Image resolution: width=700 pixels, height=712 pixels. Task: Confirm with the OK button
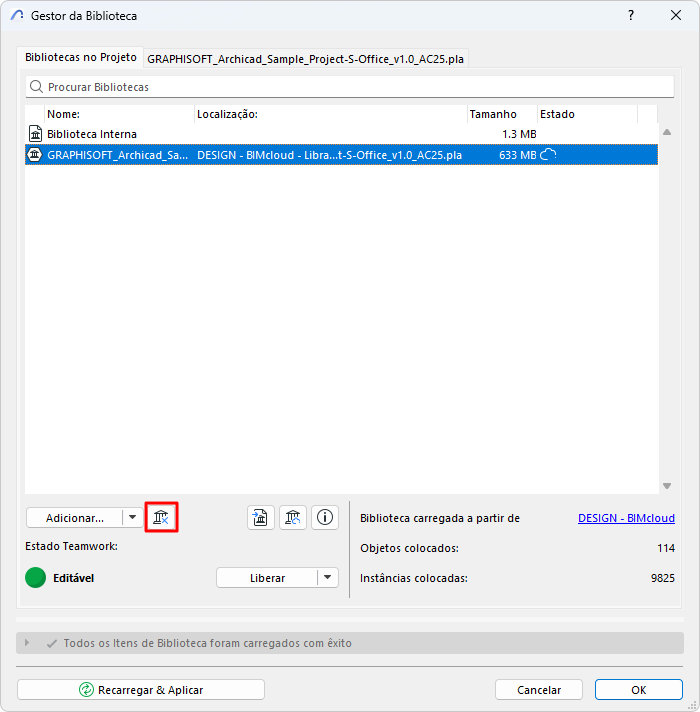pyautogui.click(x=639, y=690)
